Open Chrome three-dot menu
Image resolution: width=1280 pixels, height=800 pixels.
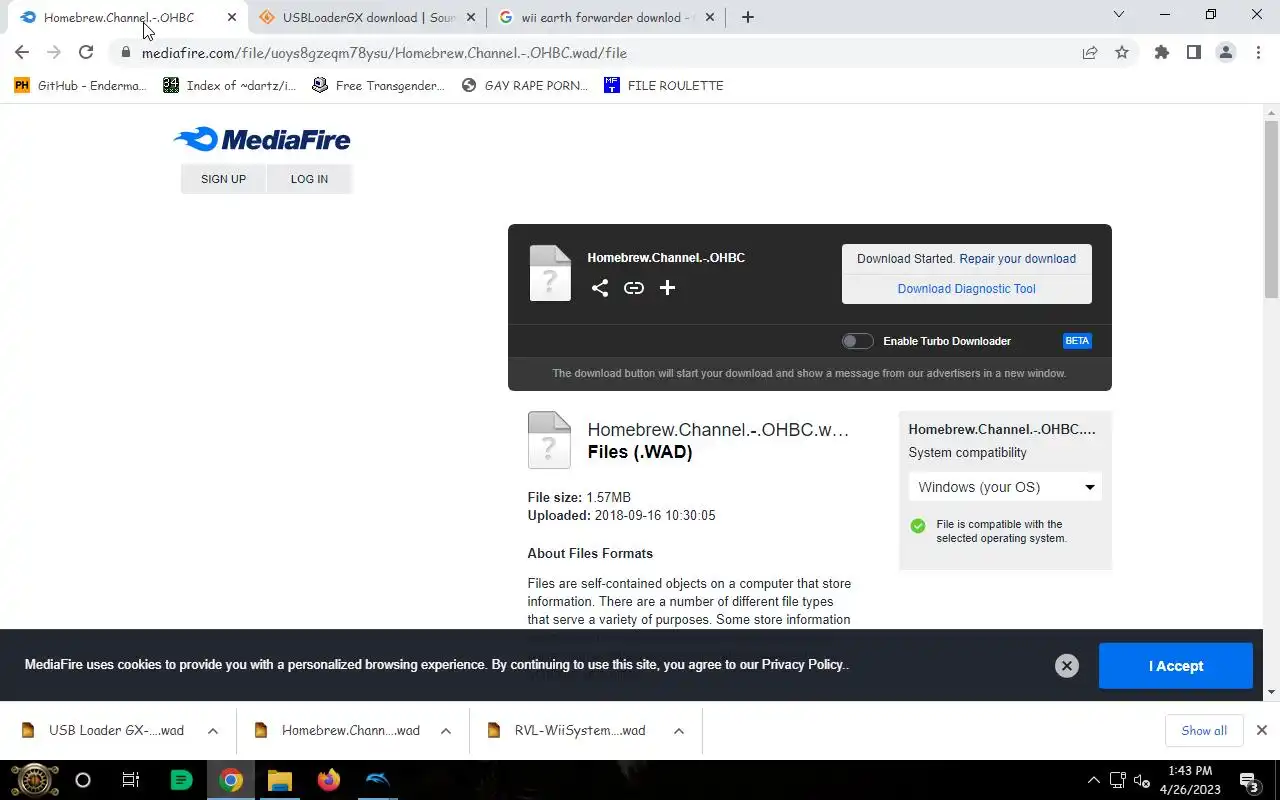(1258, 53)
